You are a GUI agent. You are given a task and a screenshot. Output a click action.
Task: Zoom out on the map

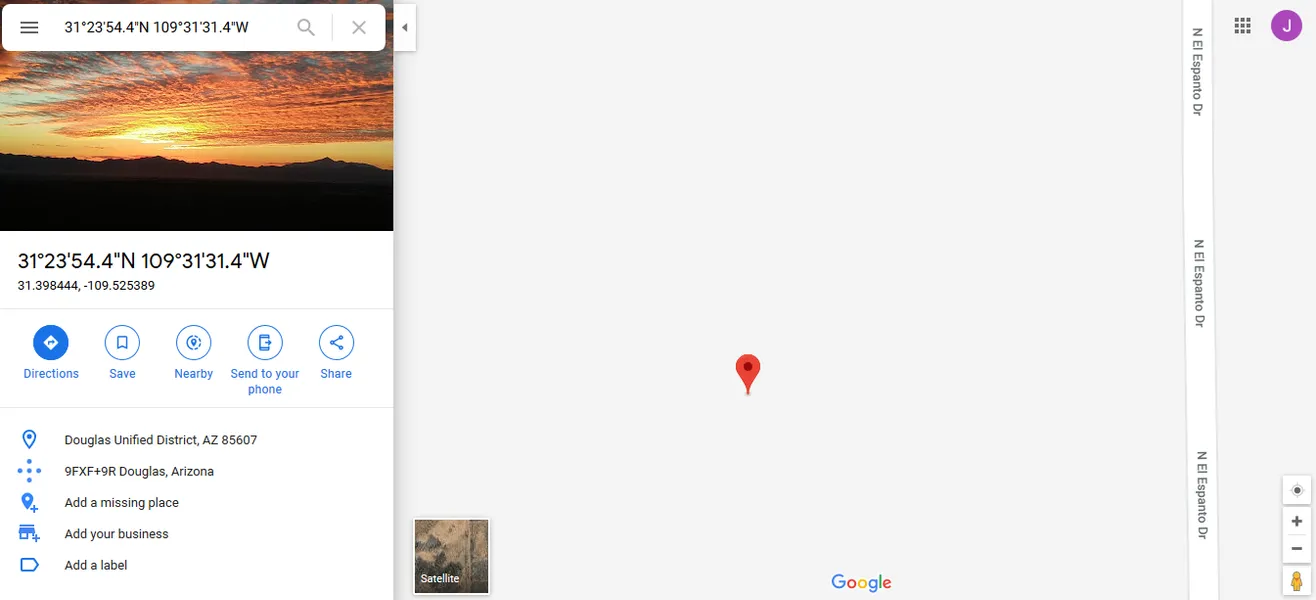pos(1297,548)
